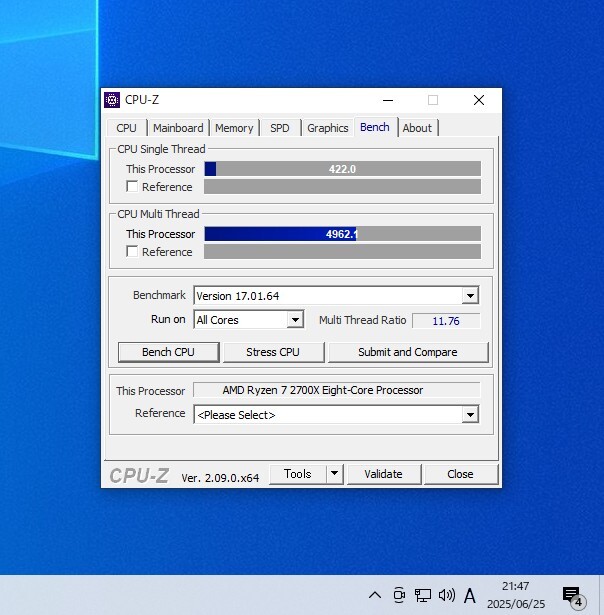The height and width of the screenshot is (615, 604).
Task: Switch to the Mainboard tab
Action: pos(178,128)
